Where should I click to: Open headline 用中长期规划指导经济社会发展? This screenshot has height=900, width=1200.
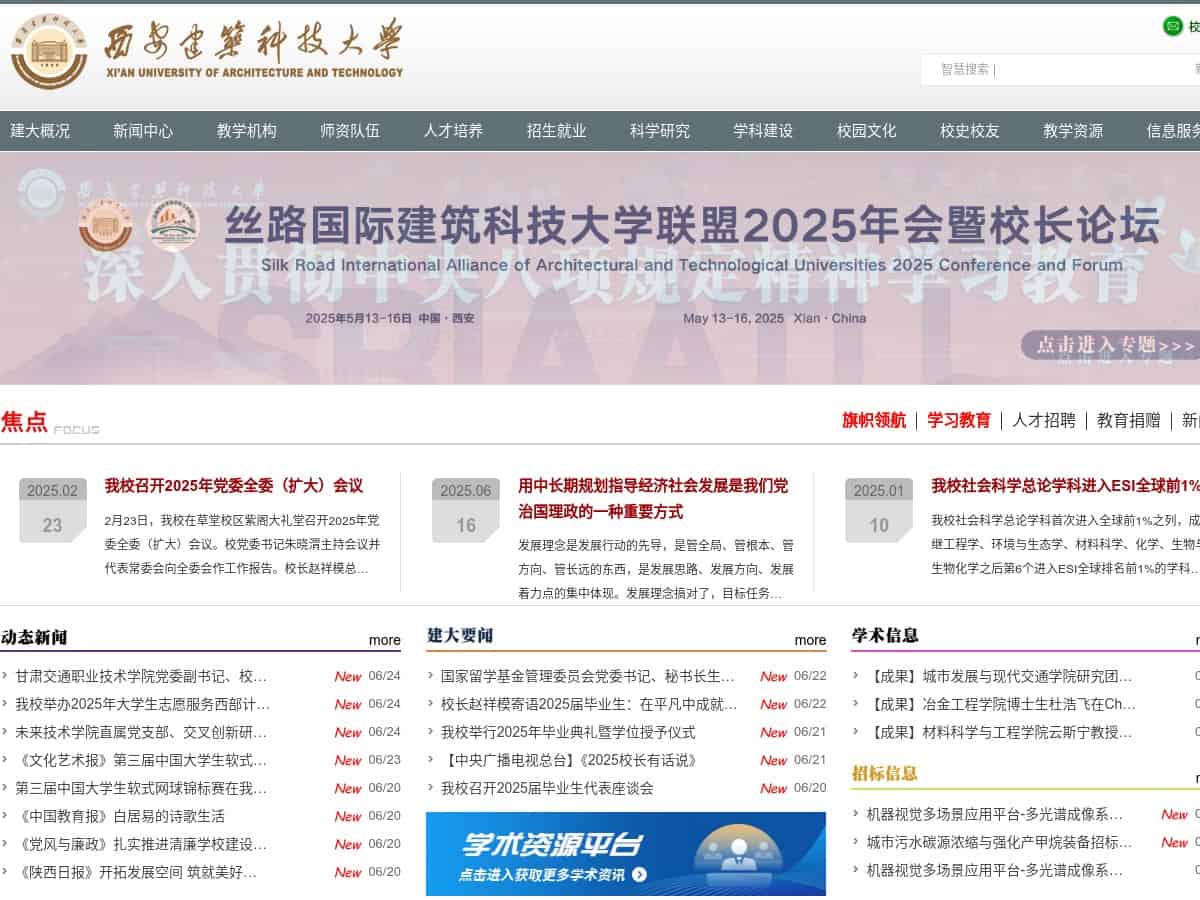(653, 498)
